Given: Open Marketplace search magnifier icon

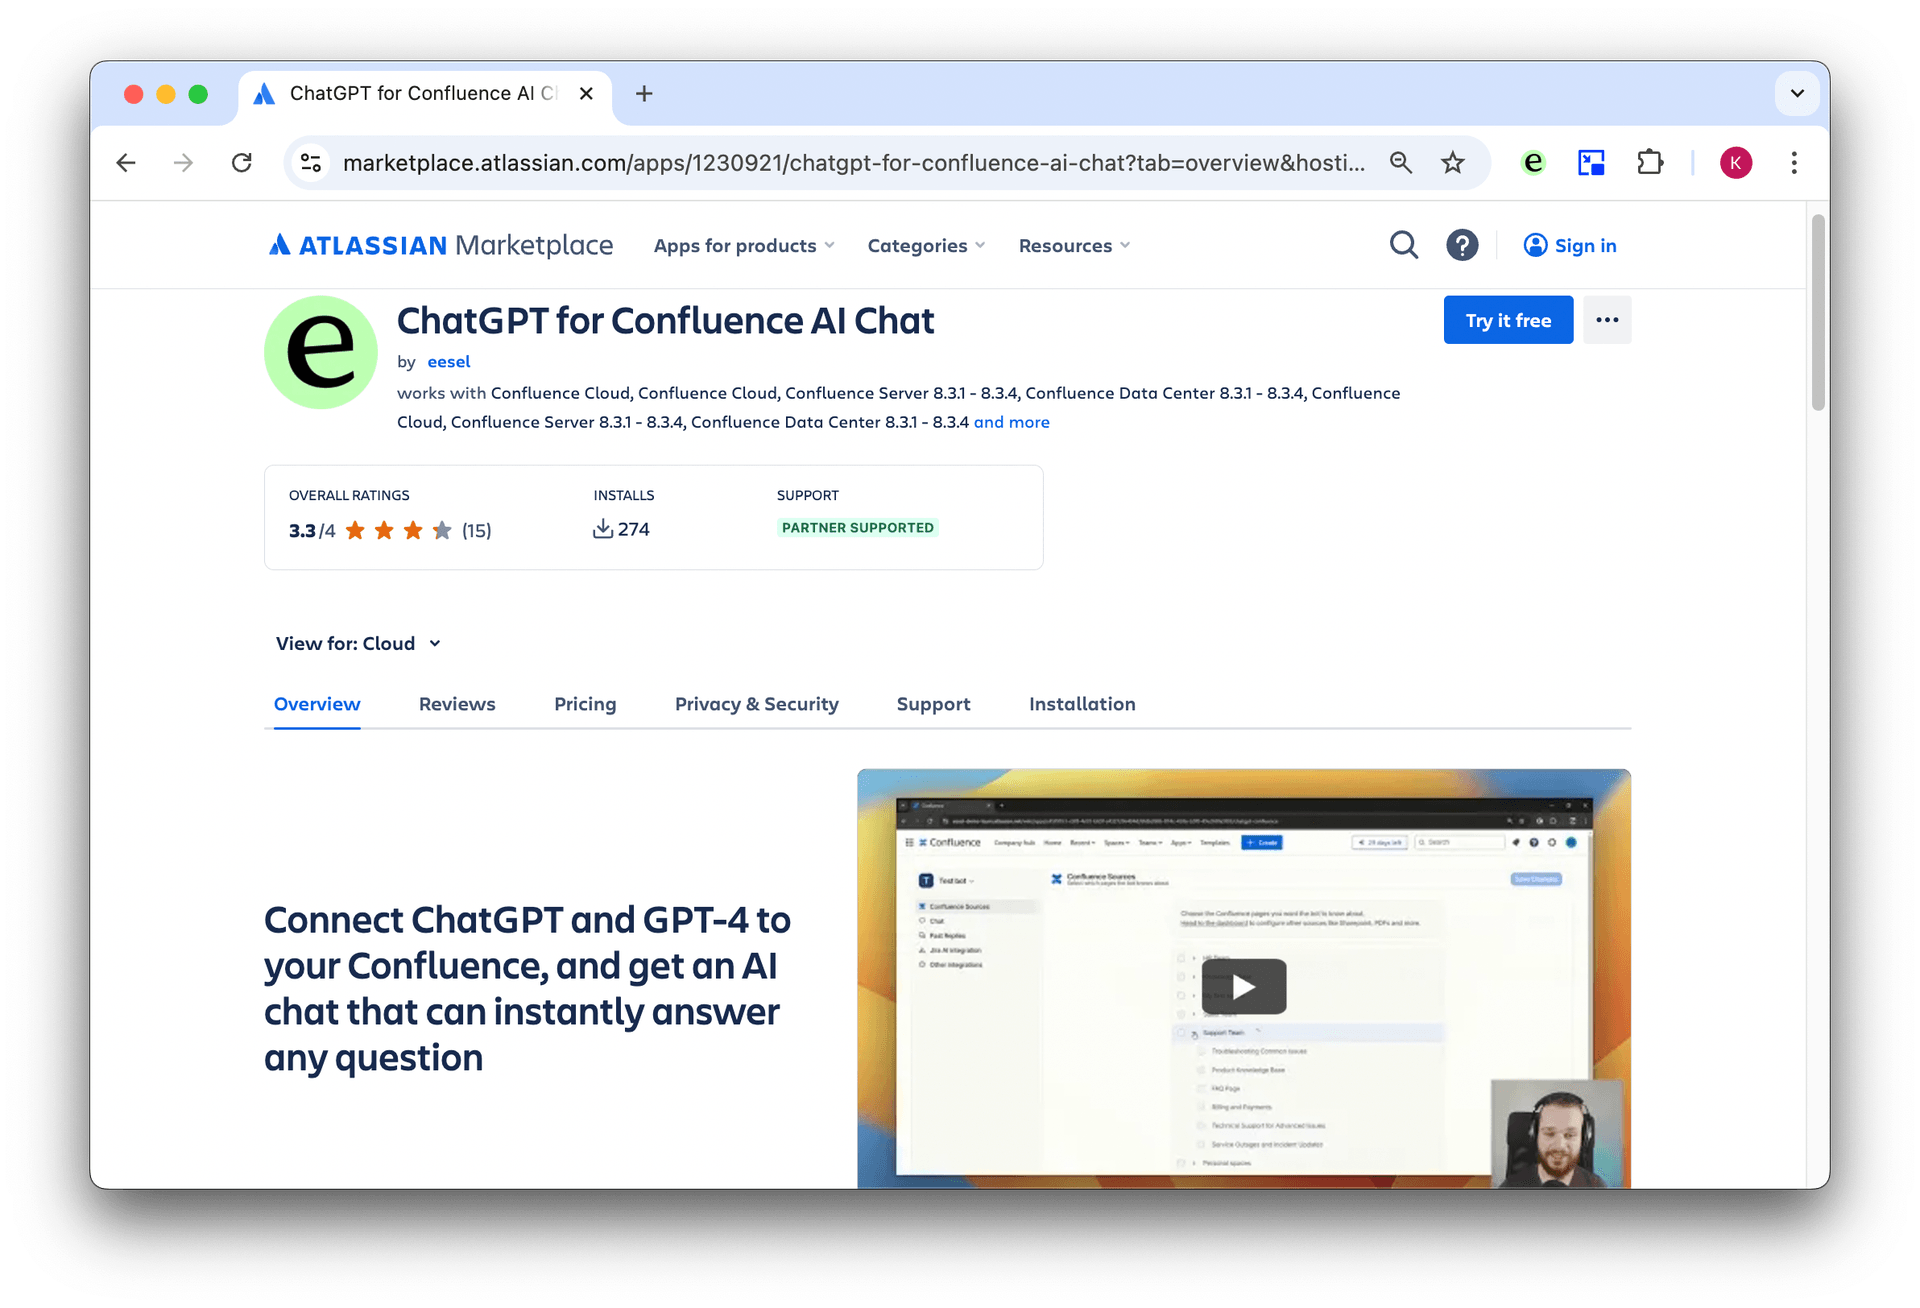Looking at the screenshot, I should coord(1404,246).
